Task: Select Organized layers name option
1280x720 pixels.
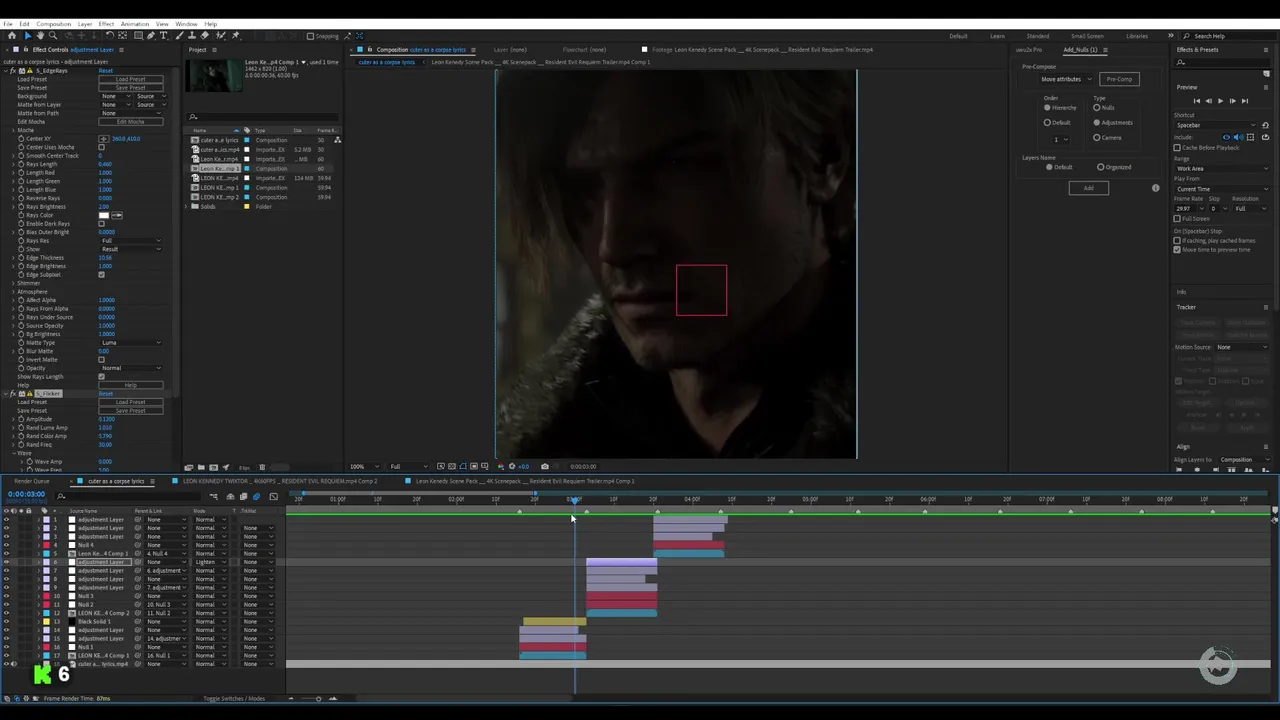Action: pos(1101,167)
